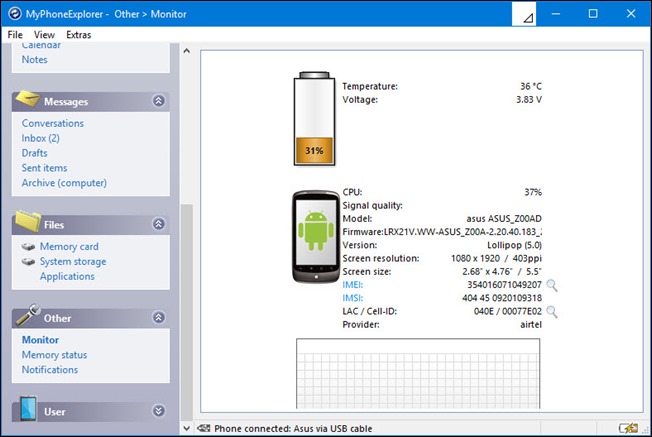Click the sidebar vertical scrollbar thumb
The width and height of the screenshot is (652, 437).
(187, 312)
